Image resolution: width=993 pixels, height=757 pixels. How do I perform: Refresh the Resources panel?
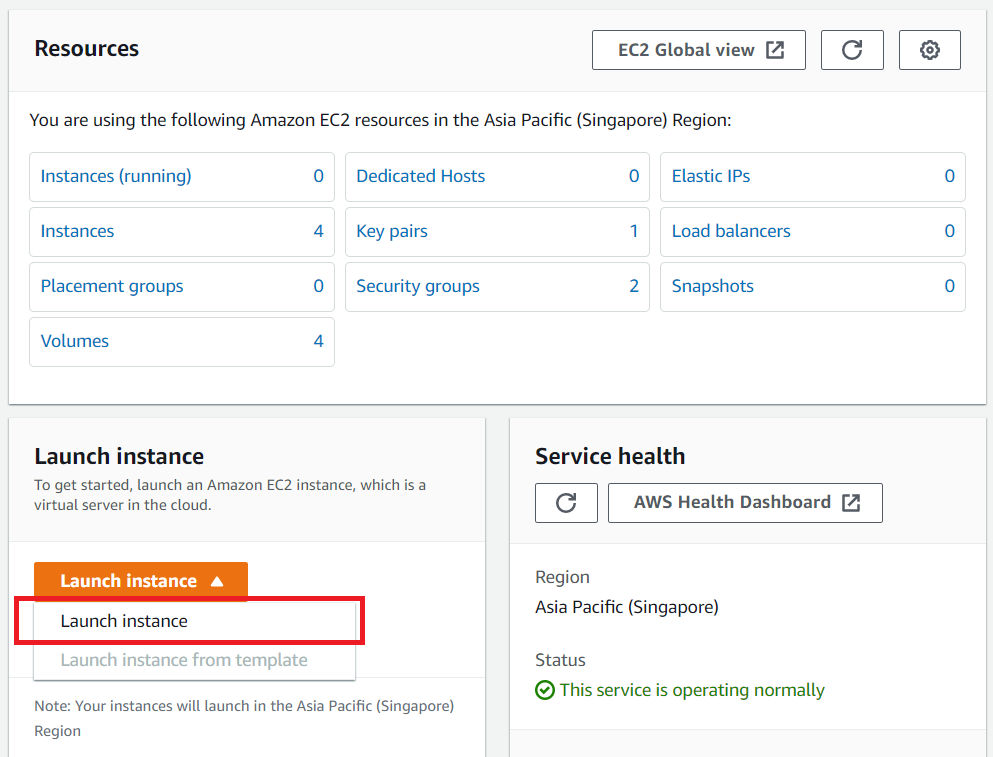coord(852,50)
